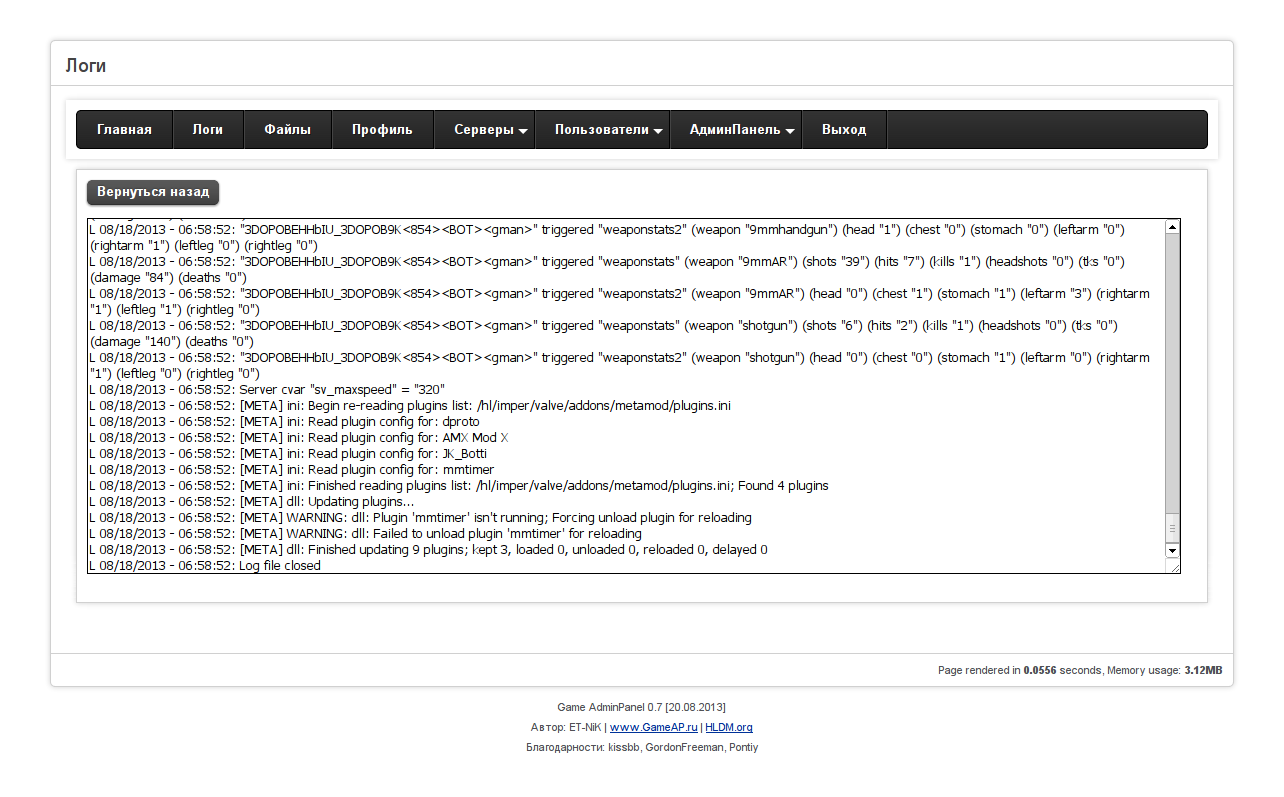Select Логи in the navigation bar
The height and width of the screenshot is (797, 1284).
208,130
